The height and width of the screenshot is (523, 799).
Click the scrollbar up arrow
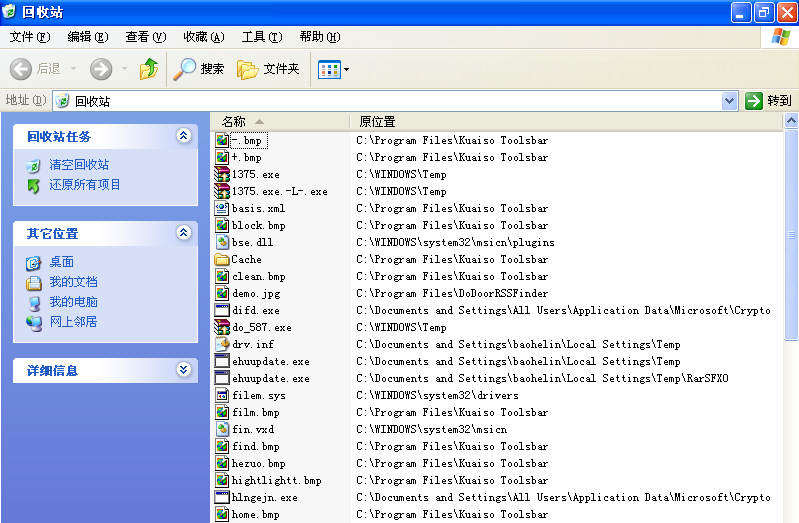pyautogui.click(x=791, y=120)
